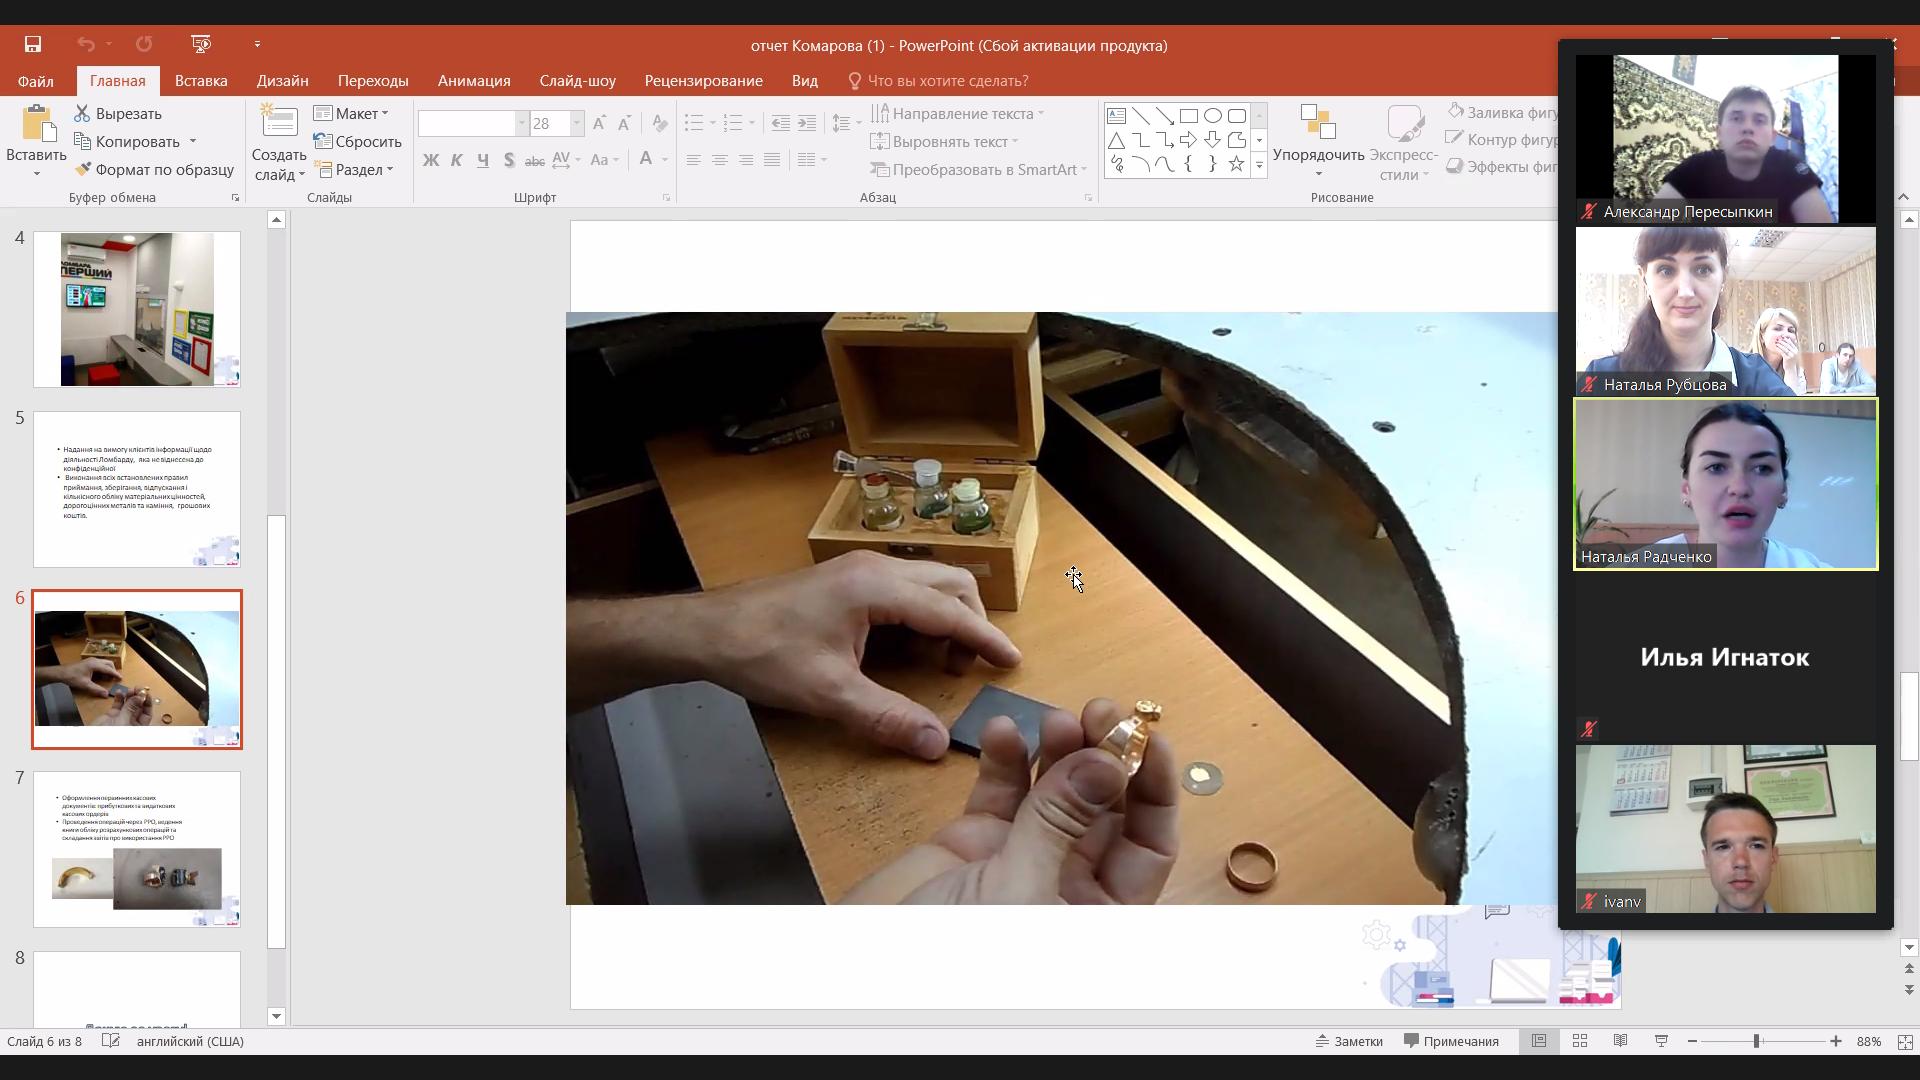Toggle Notes (Заметки) pane in status bar
The width and height of the screenshot is (1920, 1080).
click(x=1349, y=1041)
